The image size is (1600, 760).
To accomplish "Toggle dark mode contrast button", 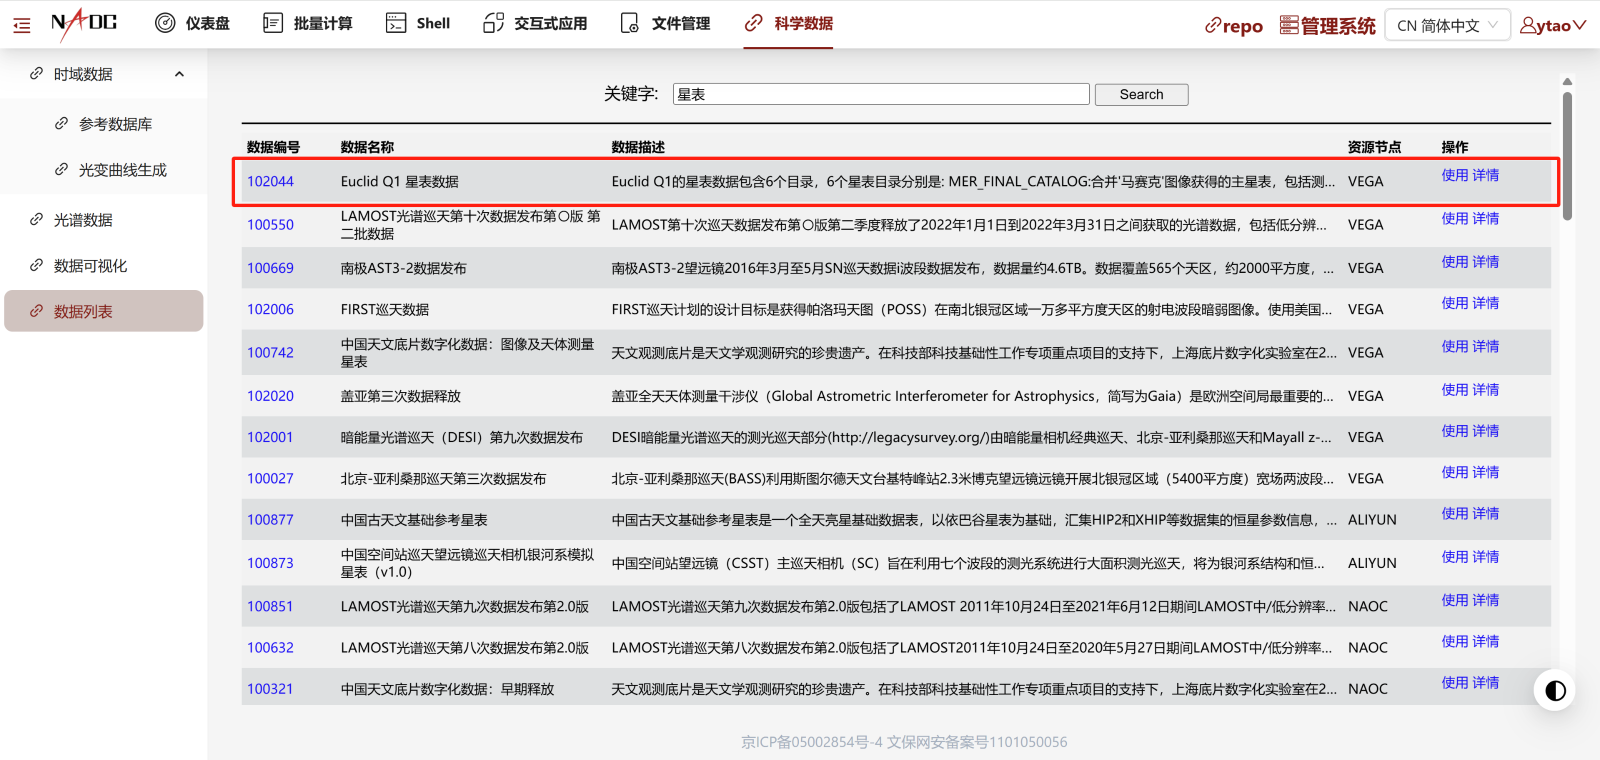I will (x=1555, y=690).
